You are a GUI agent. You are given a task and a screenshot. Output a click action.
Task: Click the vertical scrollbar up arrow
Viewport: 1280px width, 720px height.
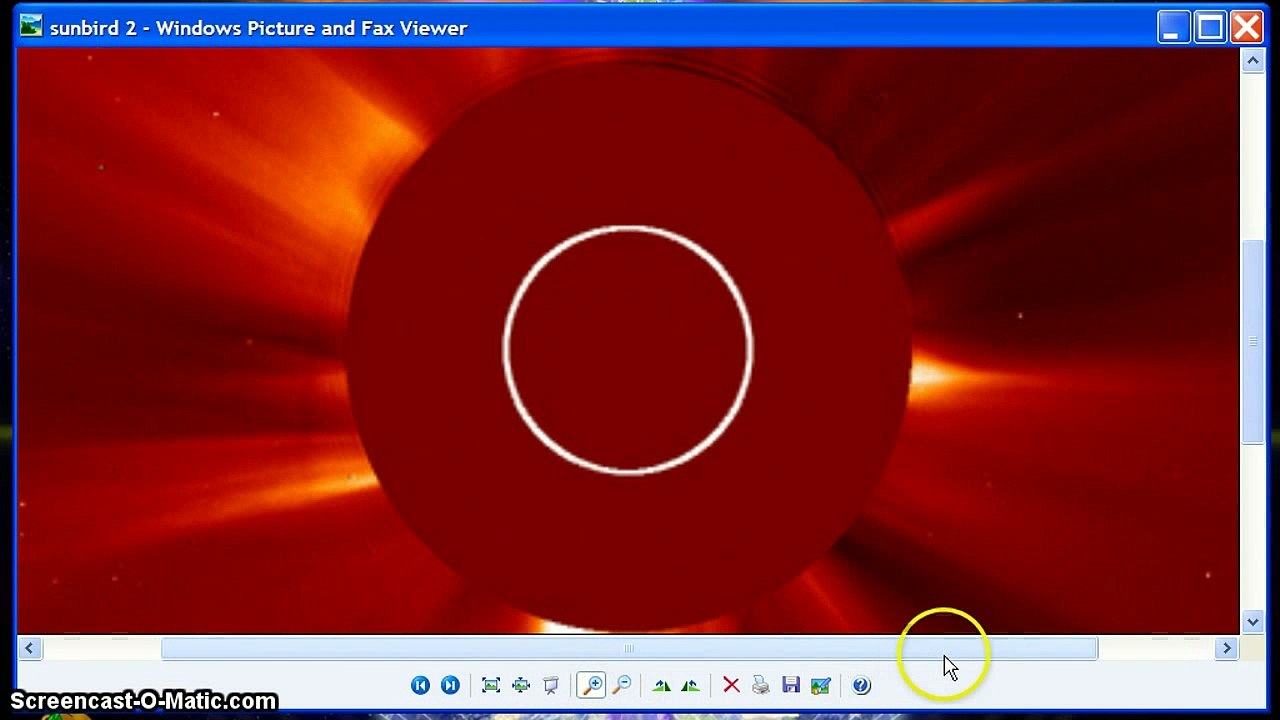[1254, 61]
